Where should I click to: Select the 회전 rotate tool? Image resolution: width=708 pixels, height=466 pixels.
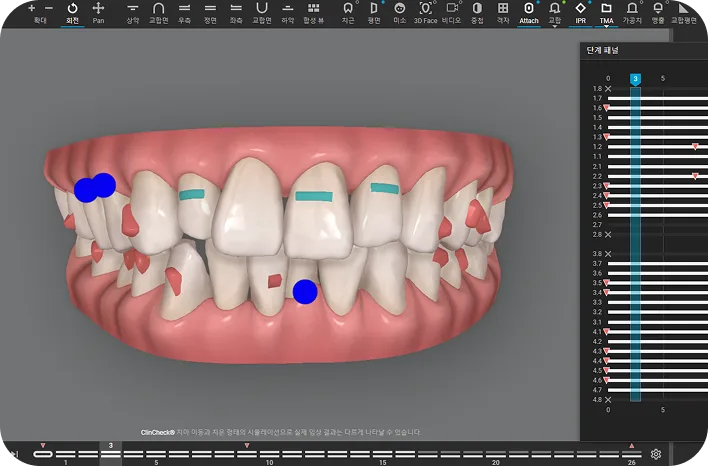[x=72, y=13]
